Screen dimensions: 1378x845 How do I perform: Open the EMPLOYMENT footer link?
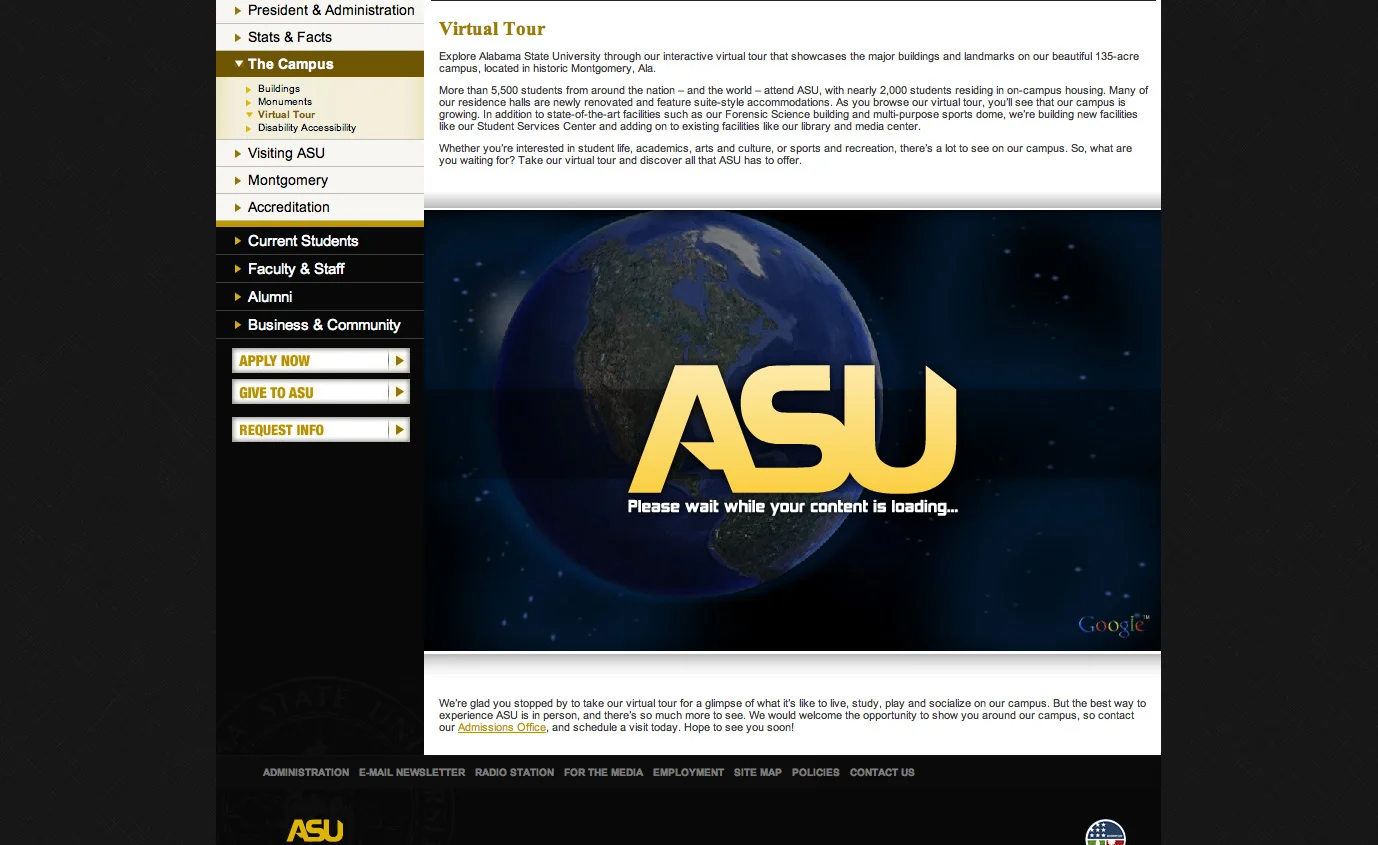pos(688,772)
